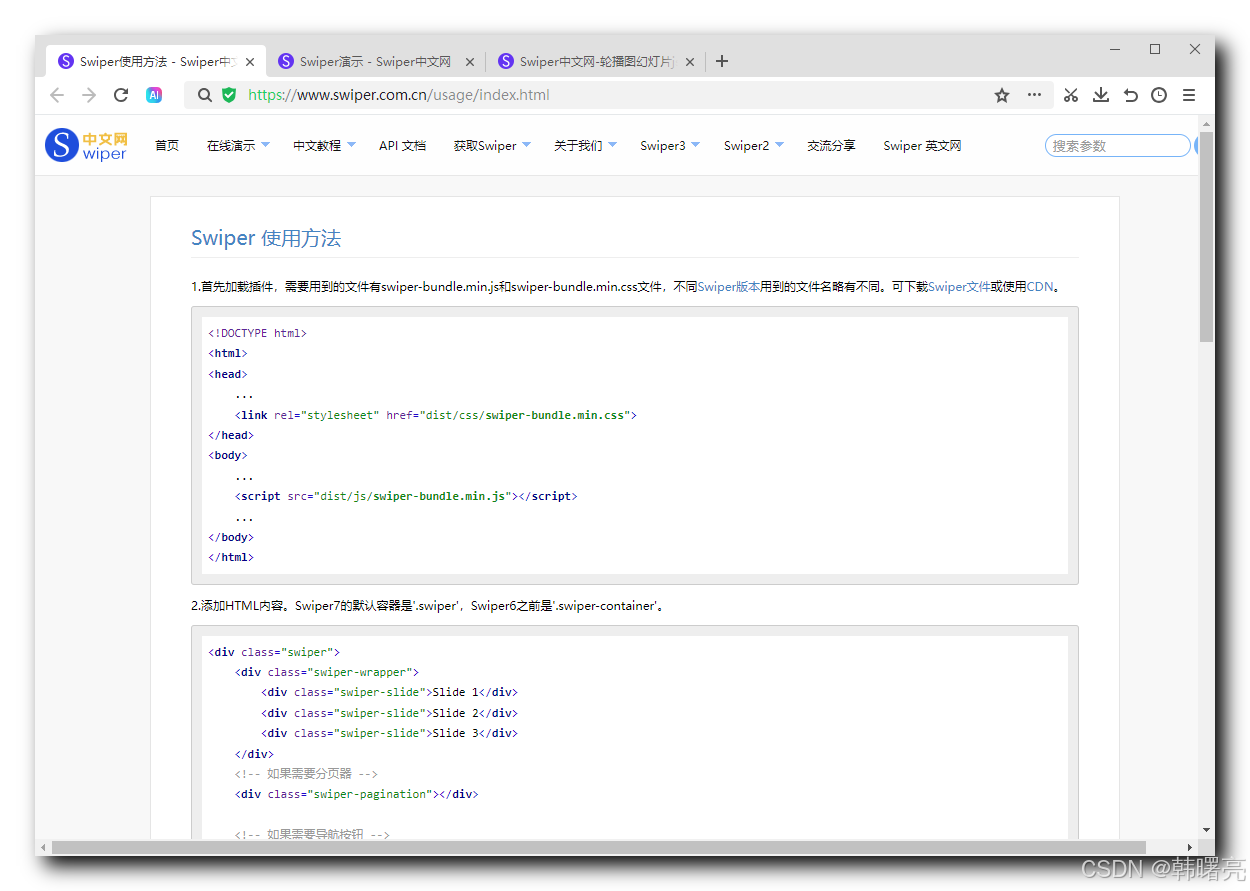Expand the 关于我们 dropdown menu

(x=585, y=146)
